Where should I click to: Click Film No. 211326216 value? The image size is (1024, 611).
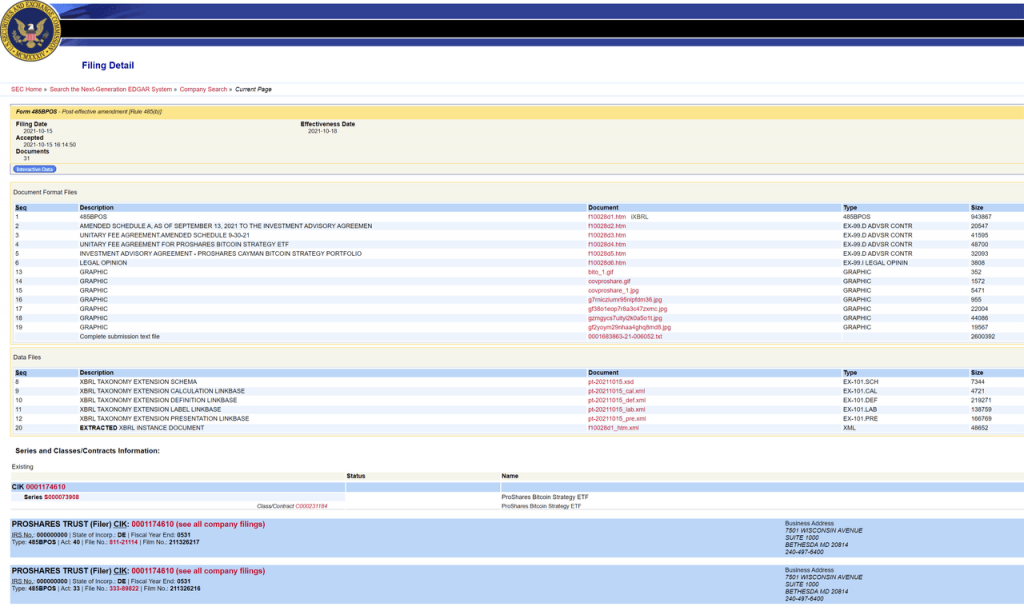pos(185,589)
